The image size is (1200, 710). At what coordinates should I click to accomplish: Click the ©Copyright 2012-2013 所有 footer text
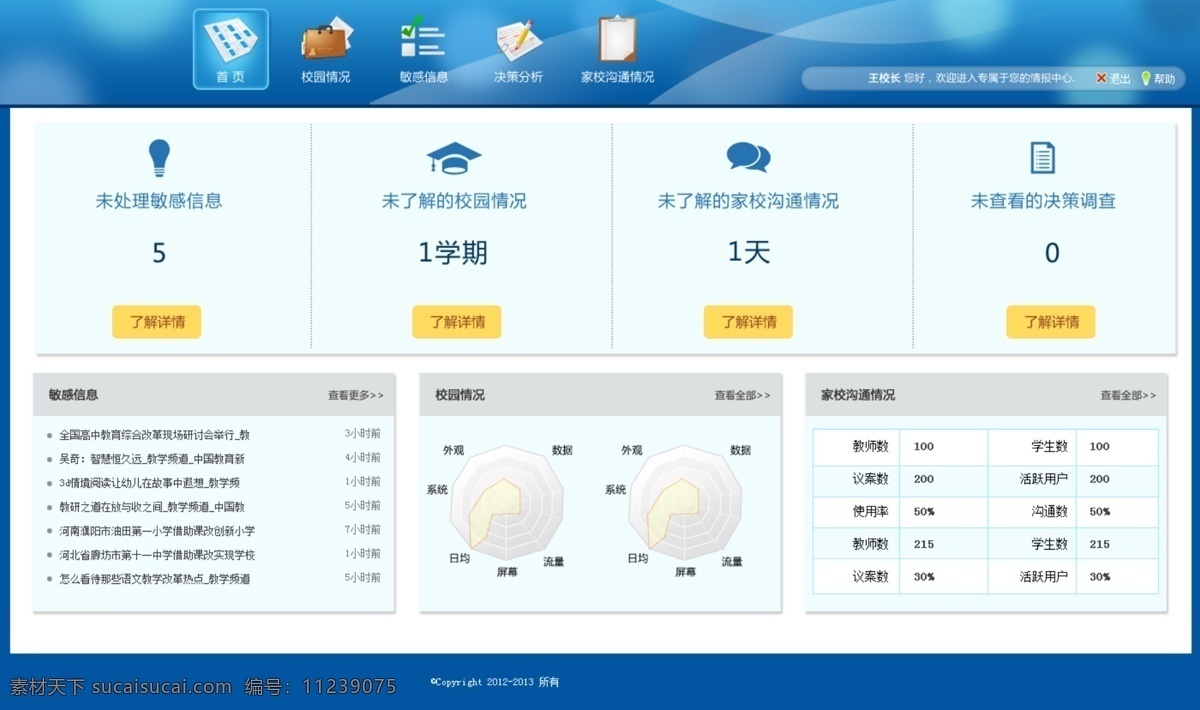pyautogui.click(x=495, y=682)
